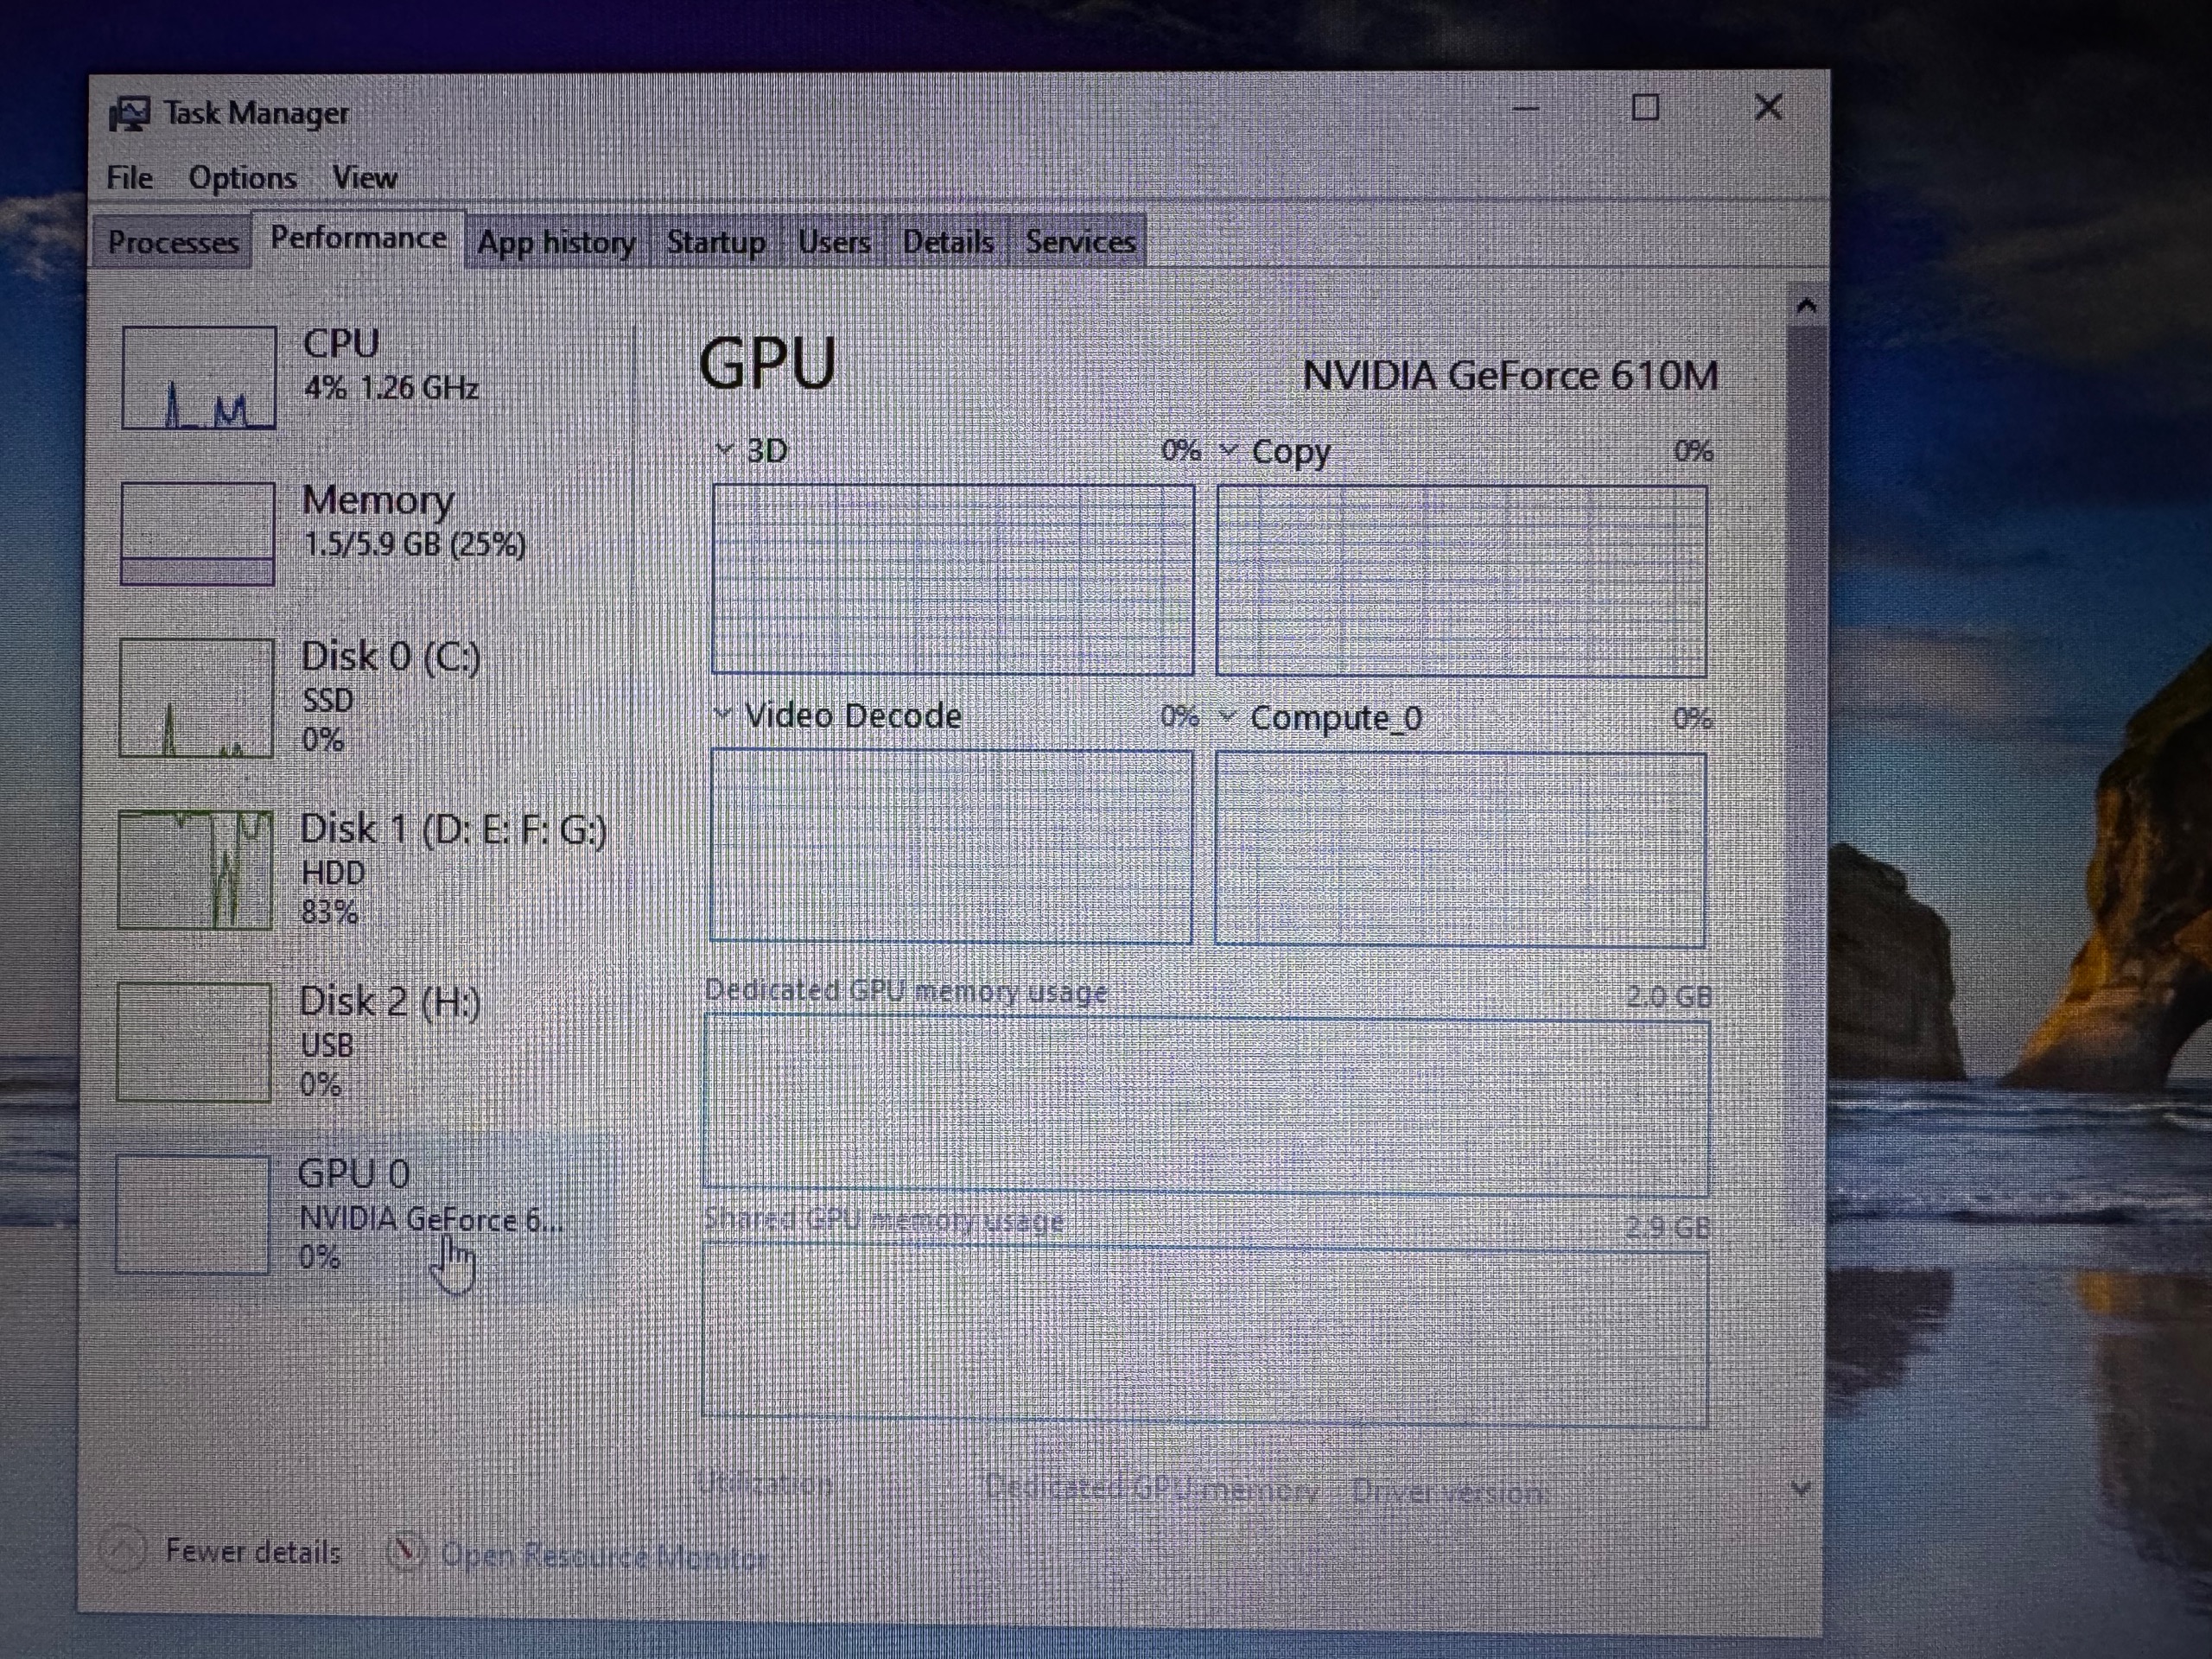This screenshot has height=1659, width=2212.
Task: Minimize the Task Manager window
Action: coord(1526,108)
